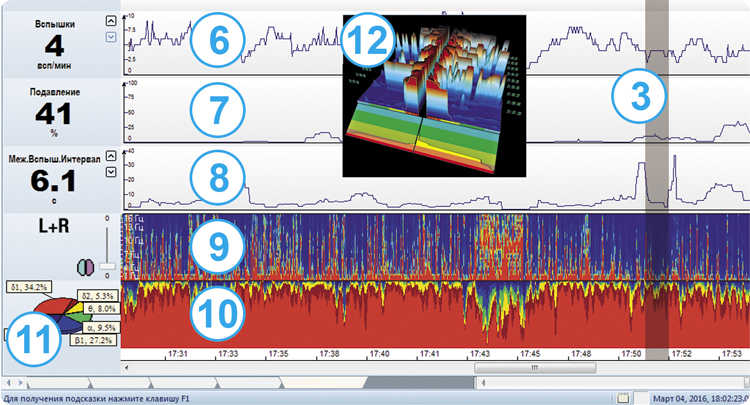The width and height of the screenshot is (750, 405).
Task: Click the 17:52 time mark
Action: (682, 354)
